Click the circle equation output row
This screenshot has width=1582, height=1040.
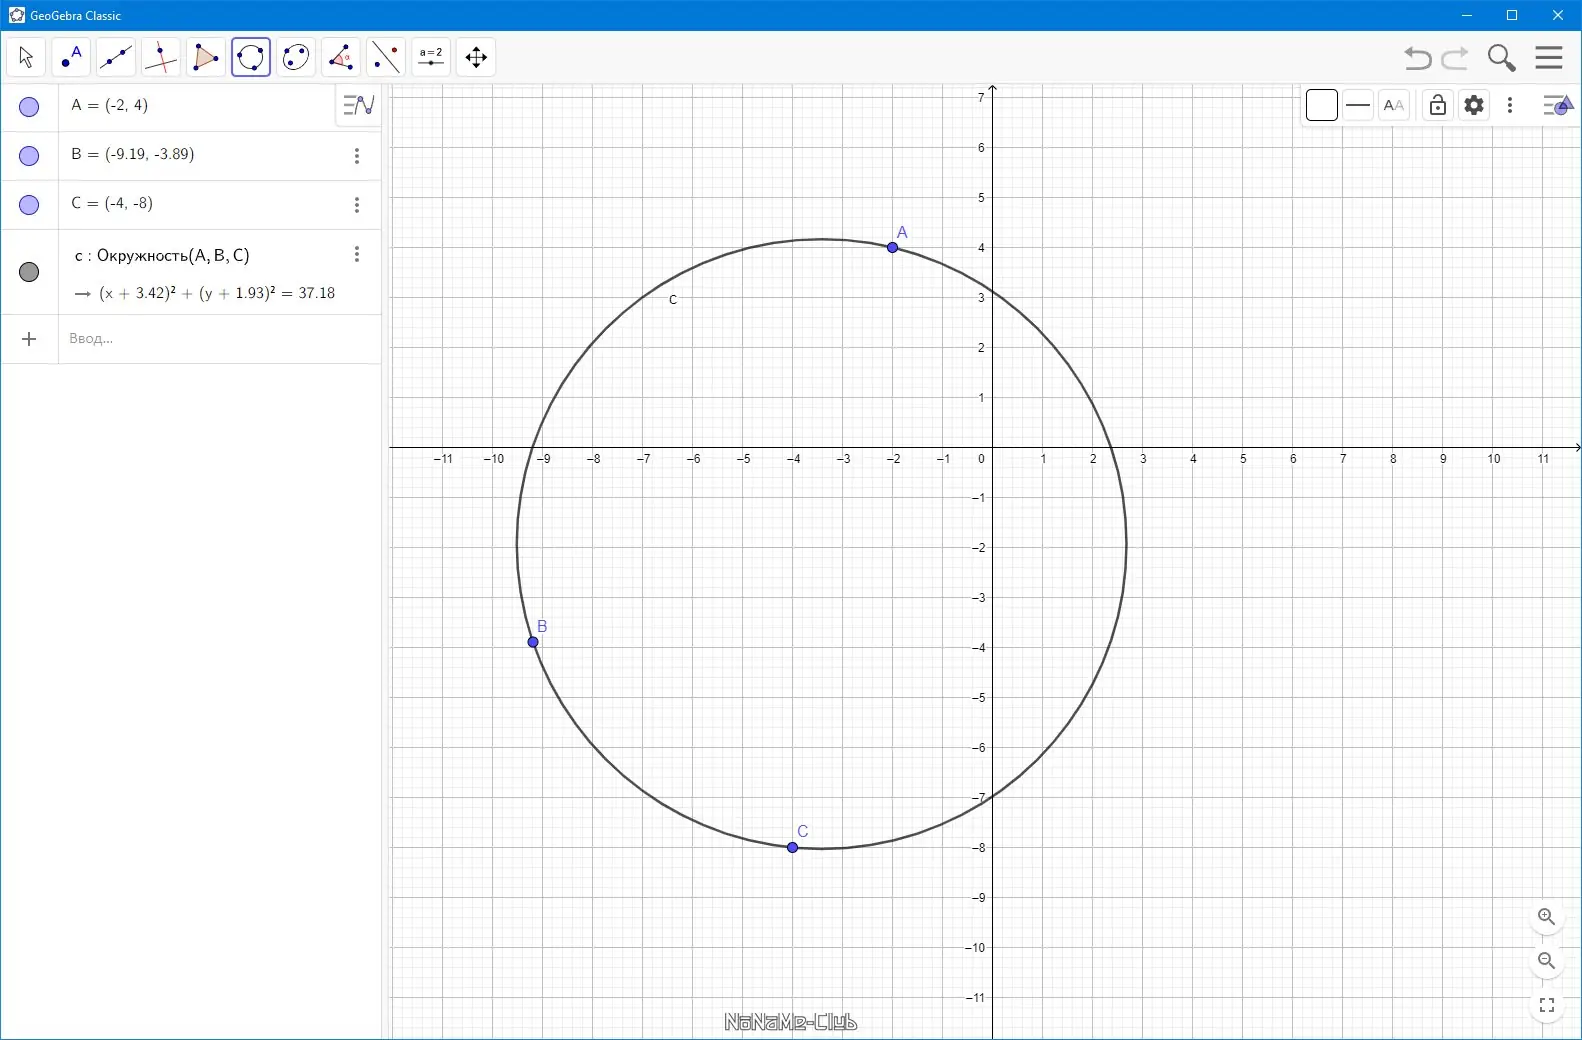click(x=205, y=293)
